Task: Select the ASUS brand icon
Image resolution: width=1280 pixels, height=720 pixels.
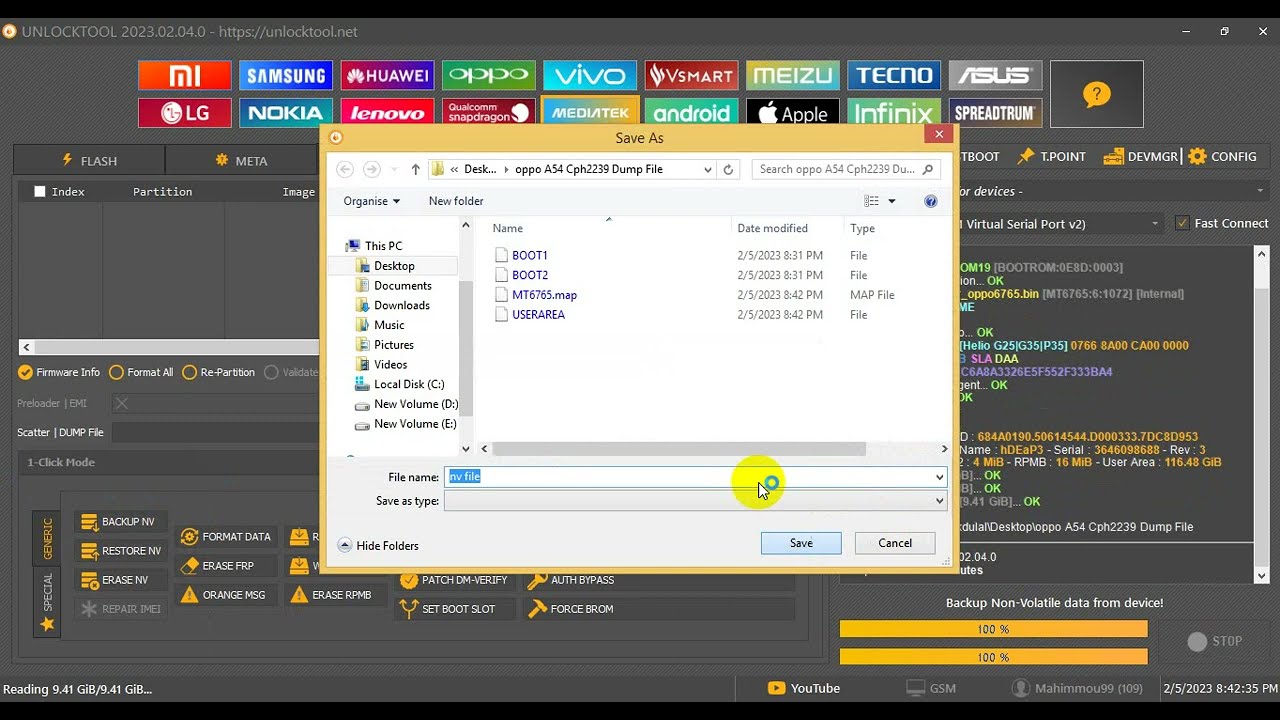Action: (x=995, y=75)
